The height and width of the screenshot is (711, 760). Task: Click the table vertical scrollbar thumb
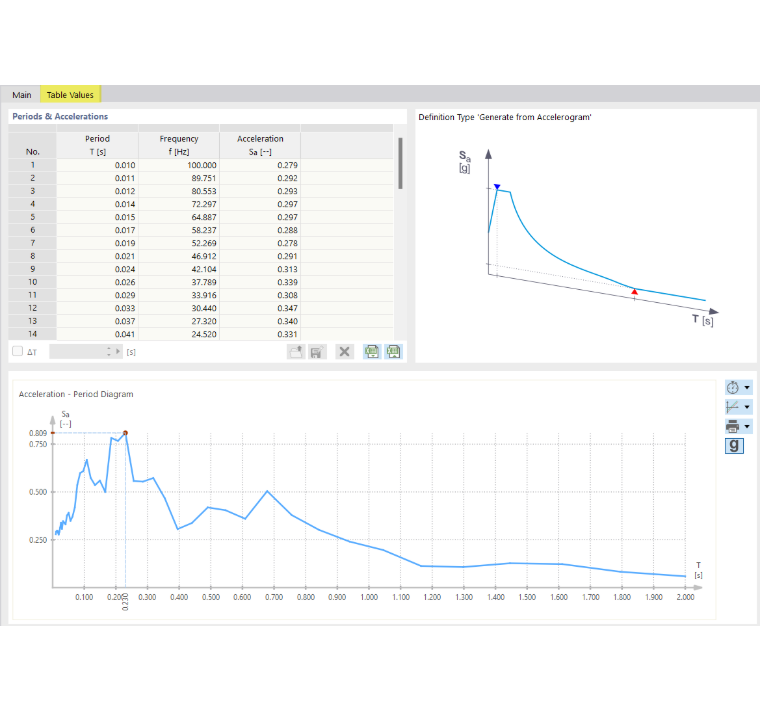pyautogui.click(x=400, y=163)
